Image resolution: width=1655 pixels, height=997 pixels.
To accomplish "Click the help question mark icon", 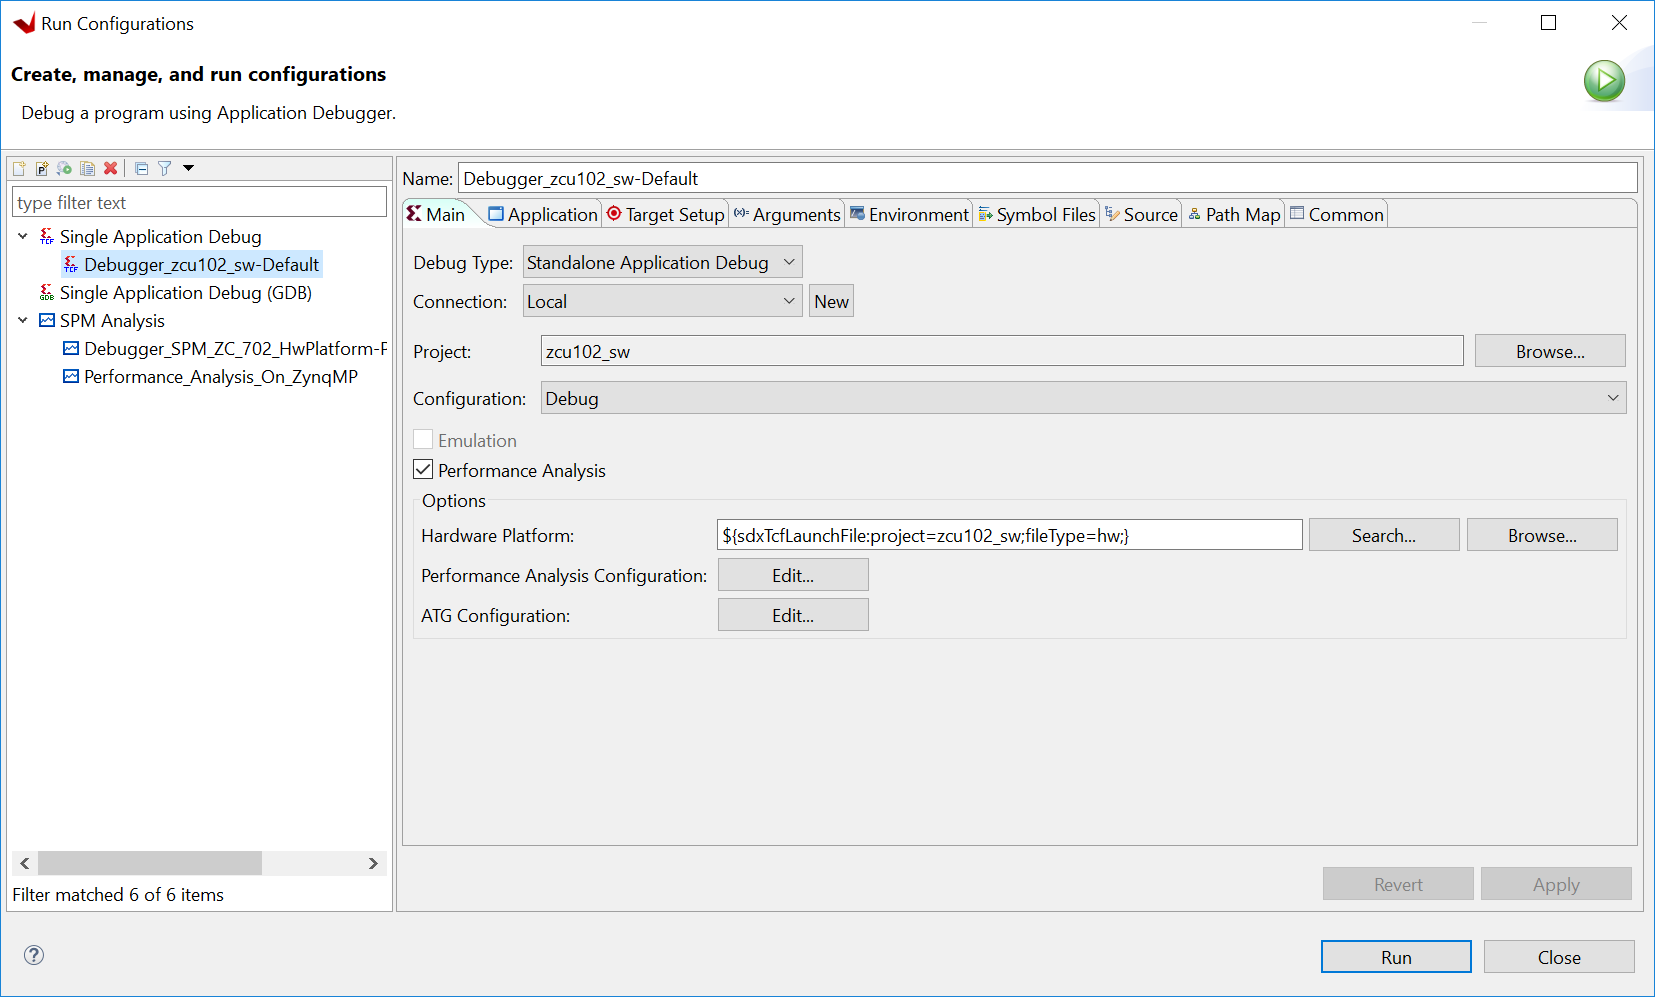I will pyautogui.click(x=34, y=955).
